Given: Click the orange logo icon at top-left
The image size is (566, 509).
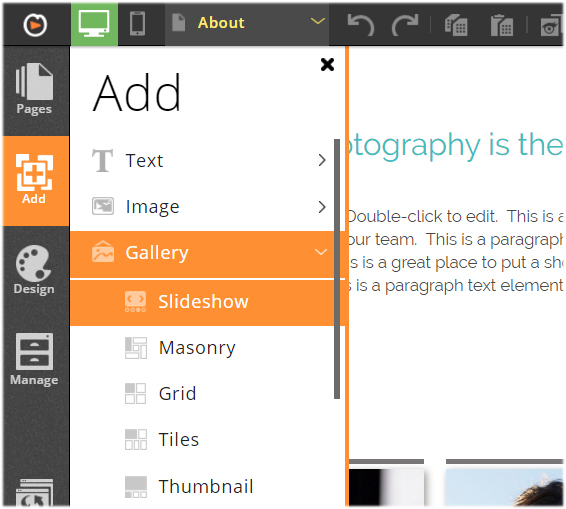Looking at the screenshot, I should (35, 25).
